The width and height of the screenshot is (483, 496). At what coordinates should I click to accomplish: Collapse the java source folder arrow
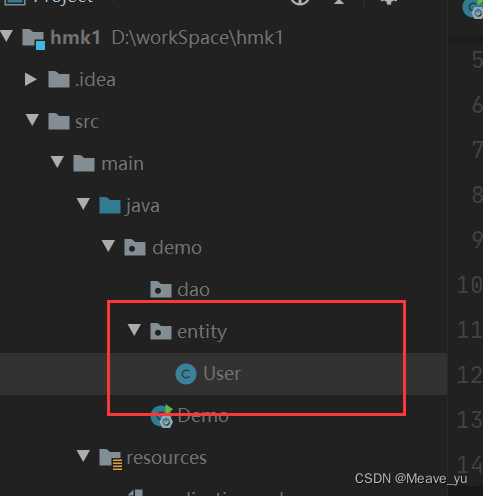coord(83,203)
